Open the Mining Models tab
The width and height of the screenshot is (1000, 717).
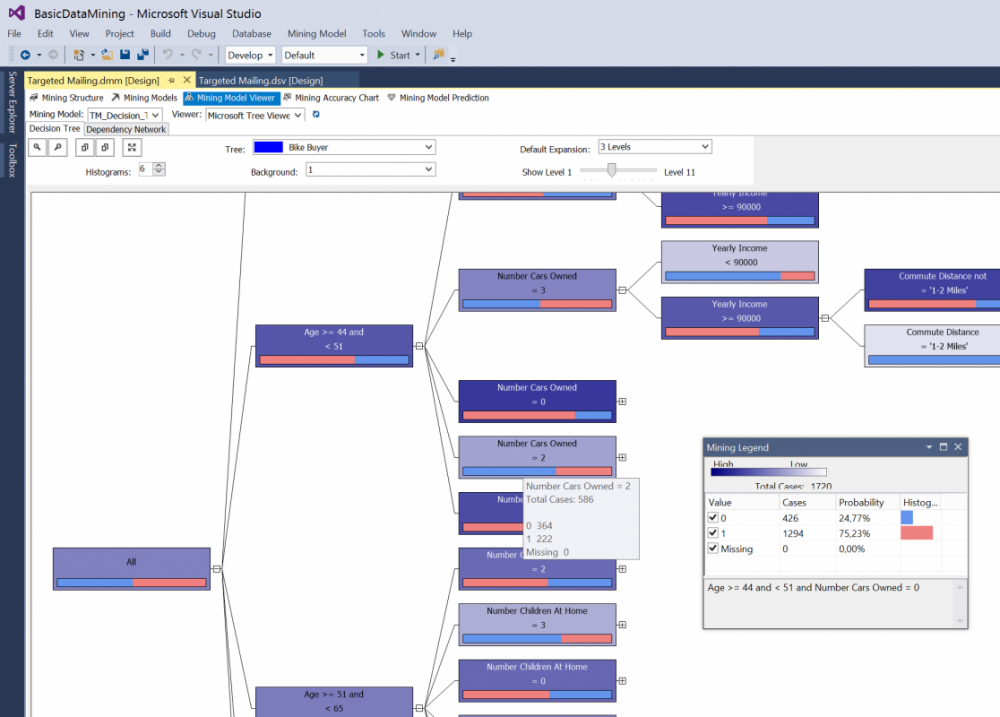point(144,98)
